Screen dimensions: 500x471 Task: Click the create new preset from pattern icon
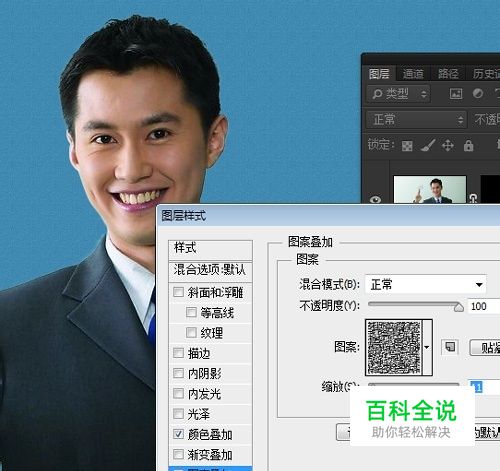tap(450, 347)
